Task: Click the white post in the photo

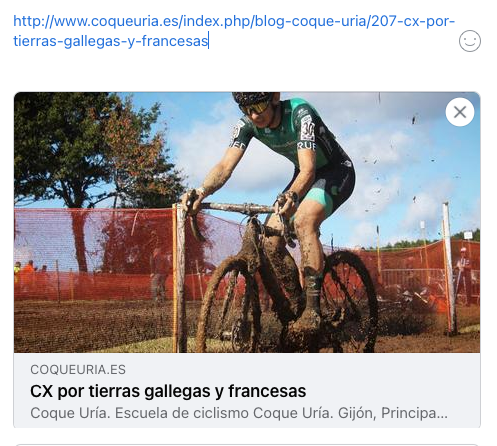Action: click(449, 267)
